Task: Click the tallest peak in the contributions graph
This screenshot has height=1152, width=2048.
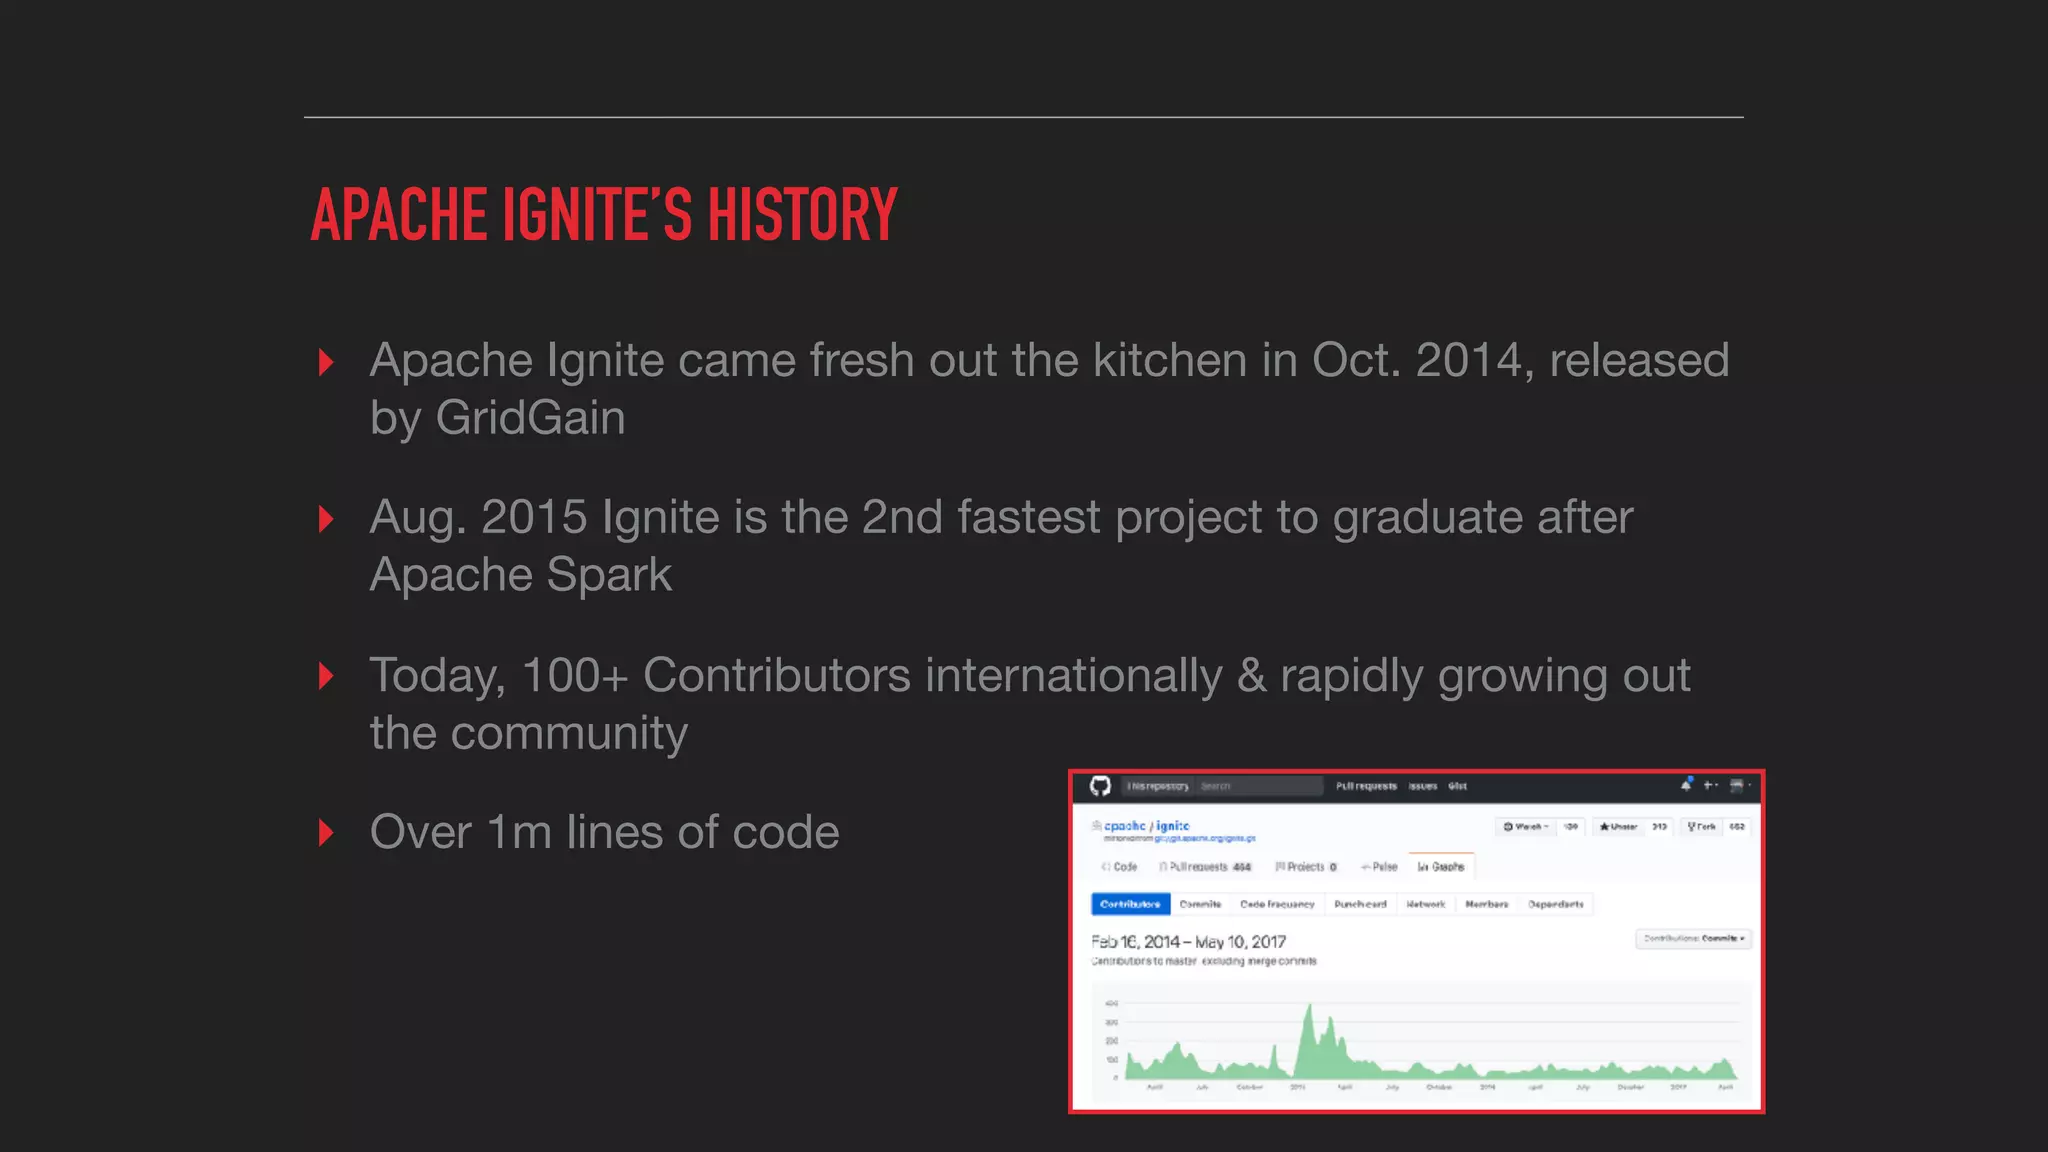Action: (x=1308, y=1010)
